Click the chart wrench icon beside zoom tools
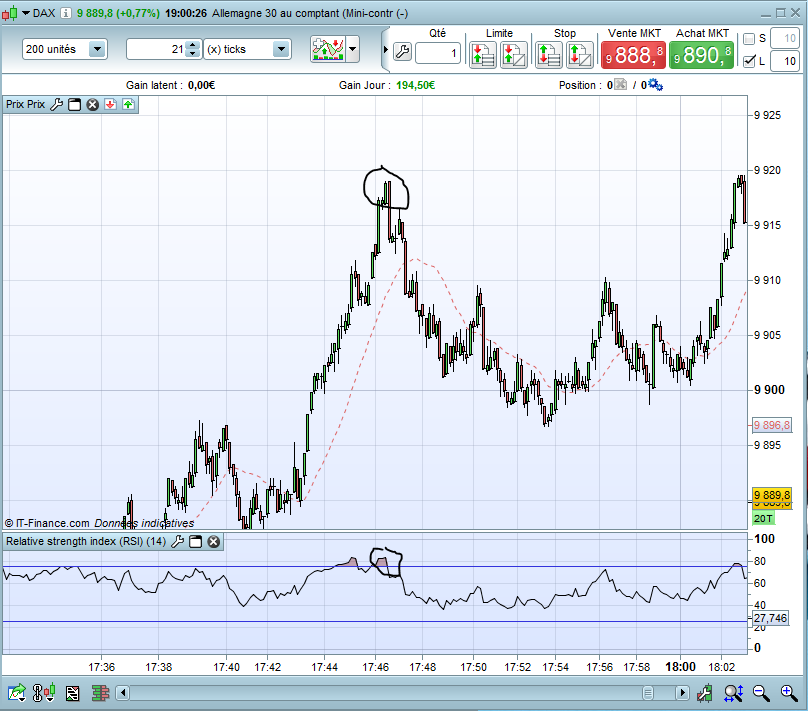The height and width of the screenshot is (711, 808). click(x=704, y=693)
